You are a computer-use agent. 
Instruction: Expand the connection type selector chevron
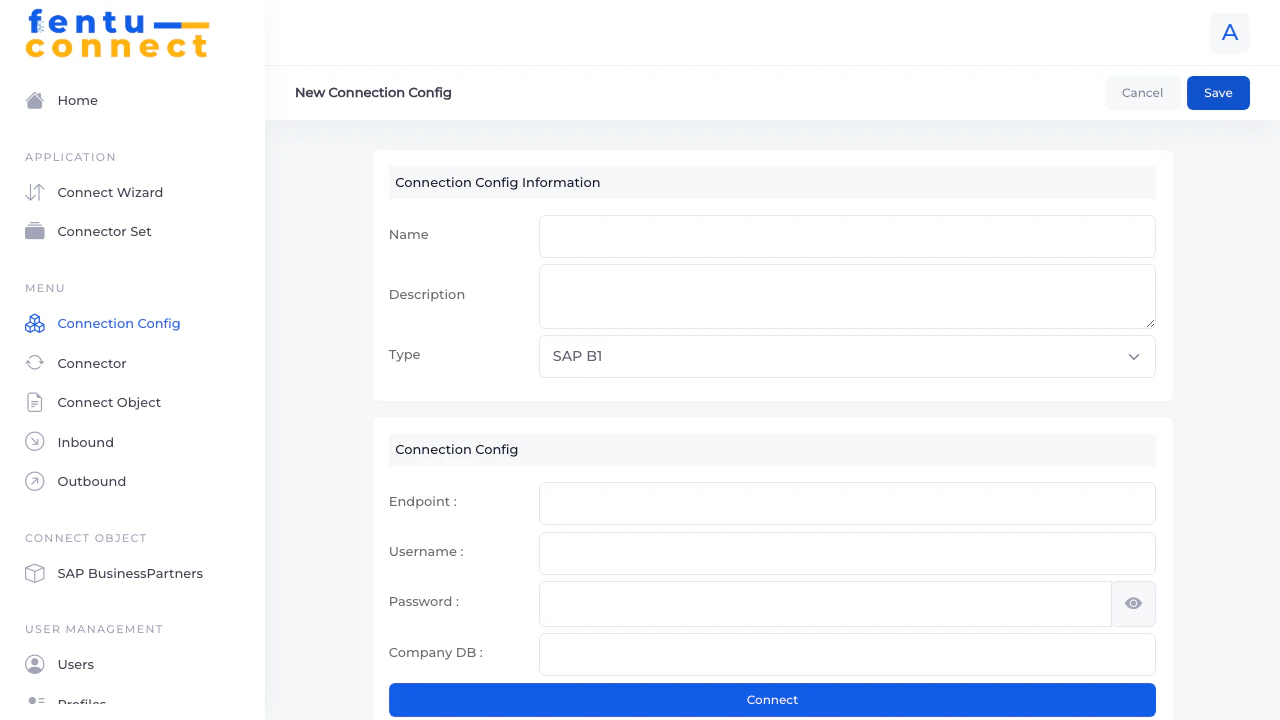click(x=1133, y=356)
